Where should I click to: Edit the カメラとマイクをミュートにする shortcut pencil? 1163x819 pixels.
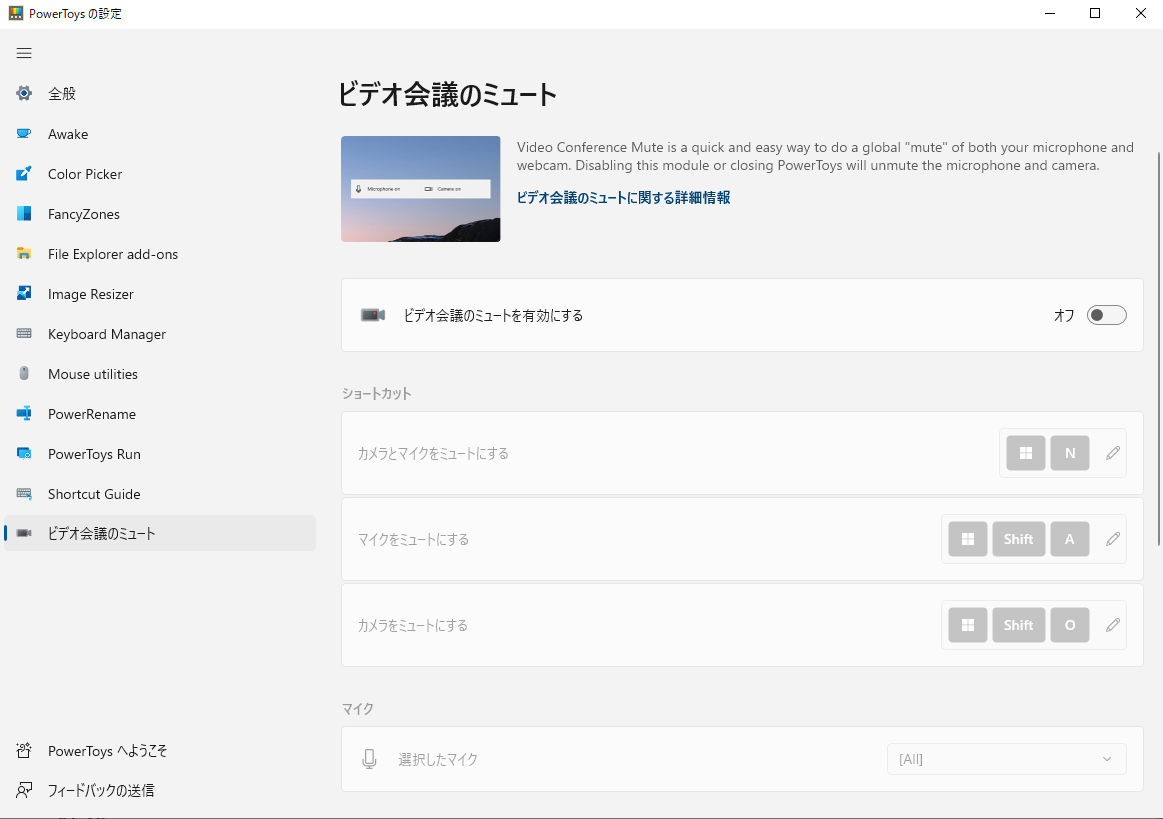[1113, 453]
